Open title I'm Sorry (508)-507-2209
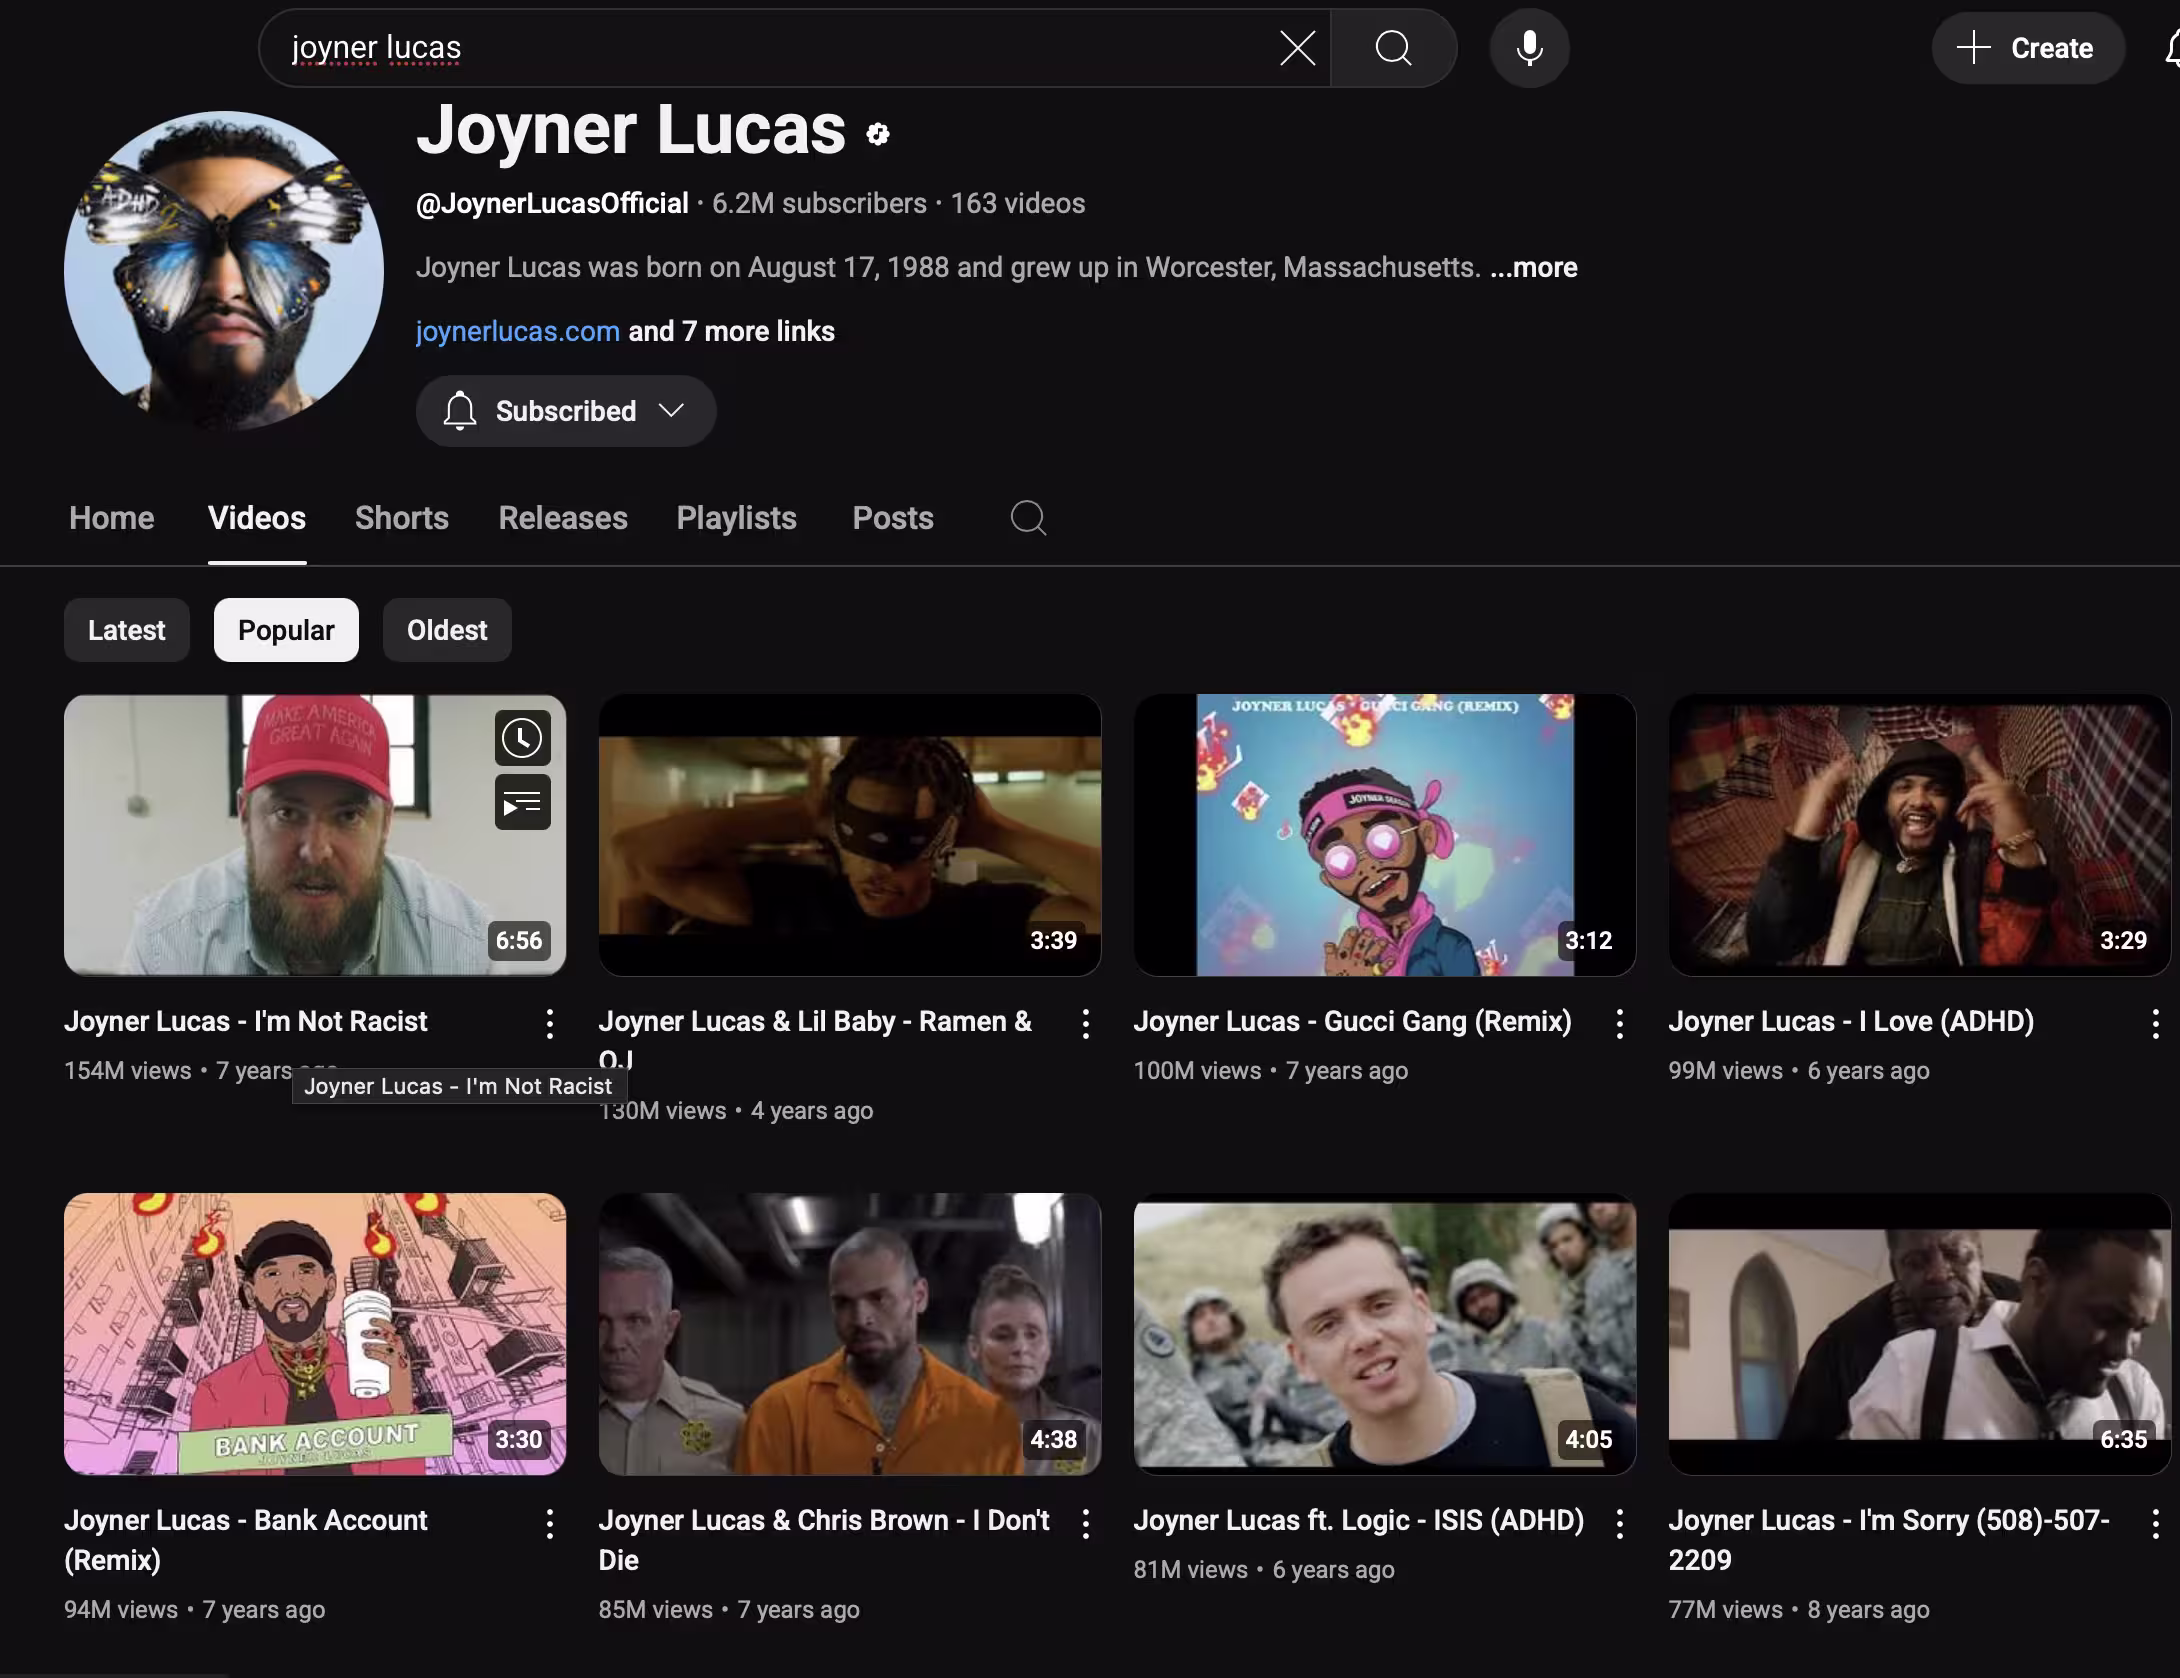Image resolution: width=2180 pixels, height=1678 pixels. [1889, 1540]
